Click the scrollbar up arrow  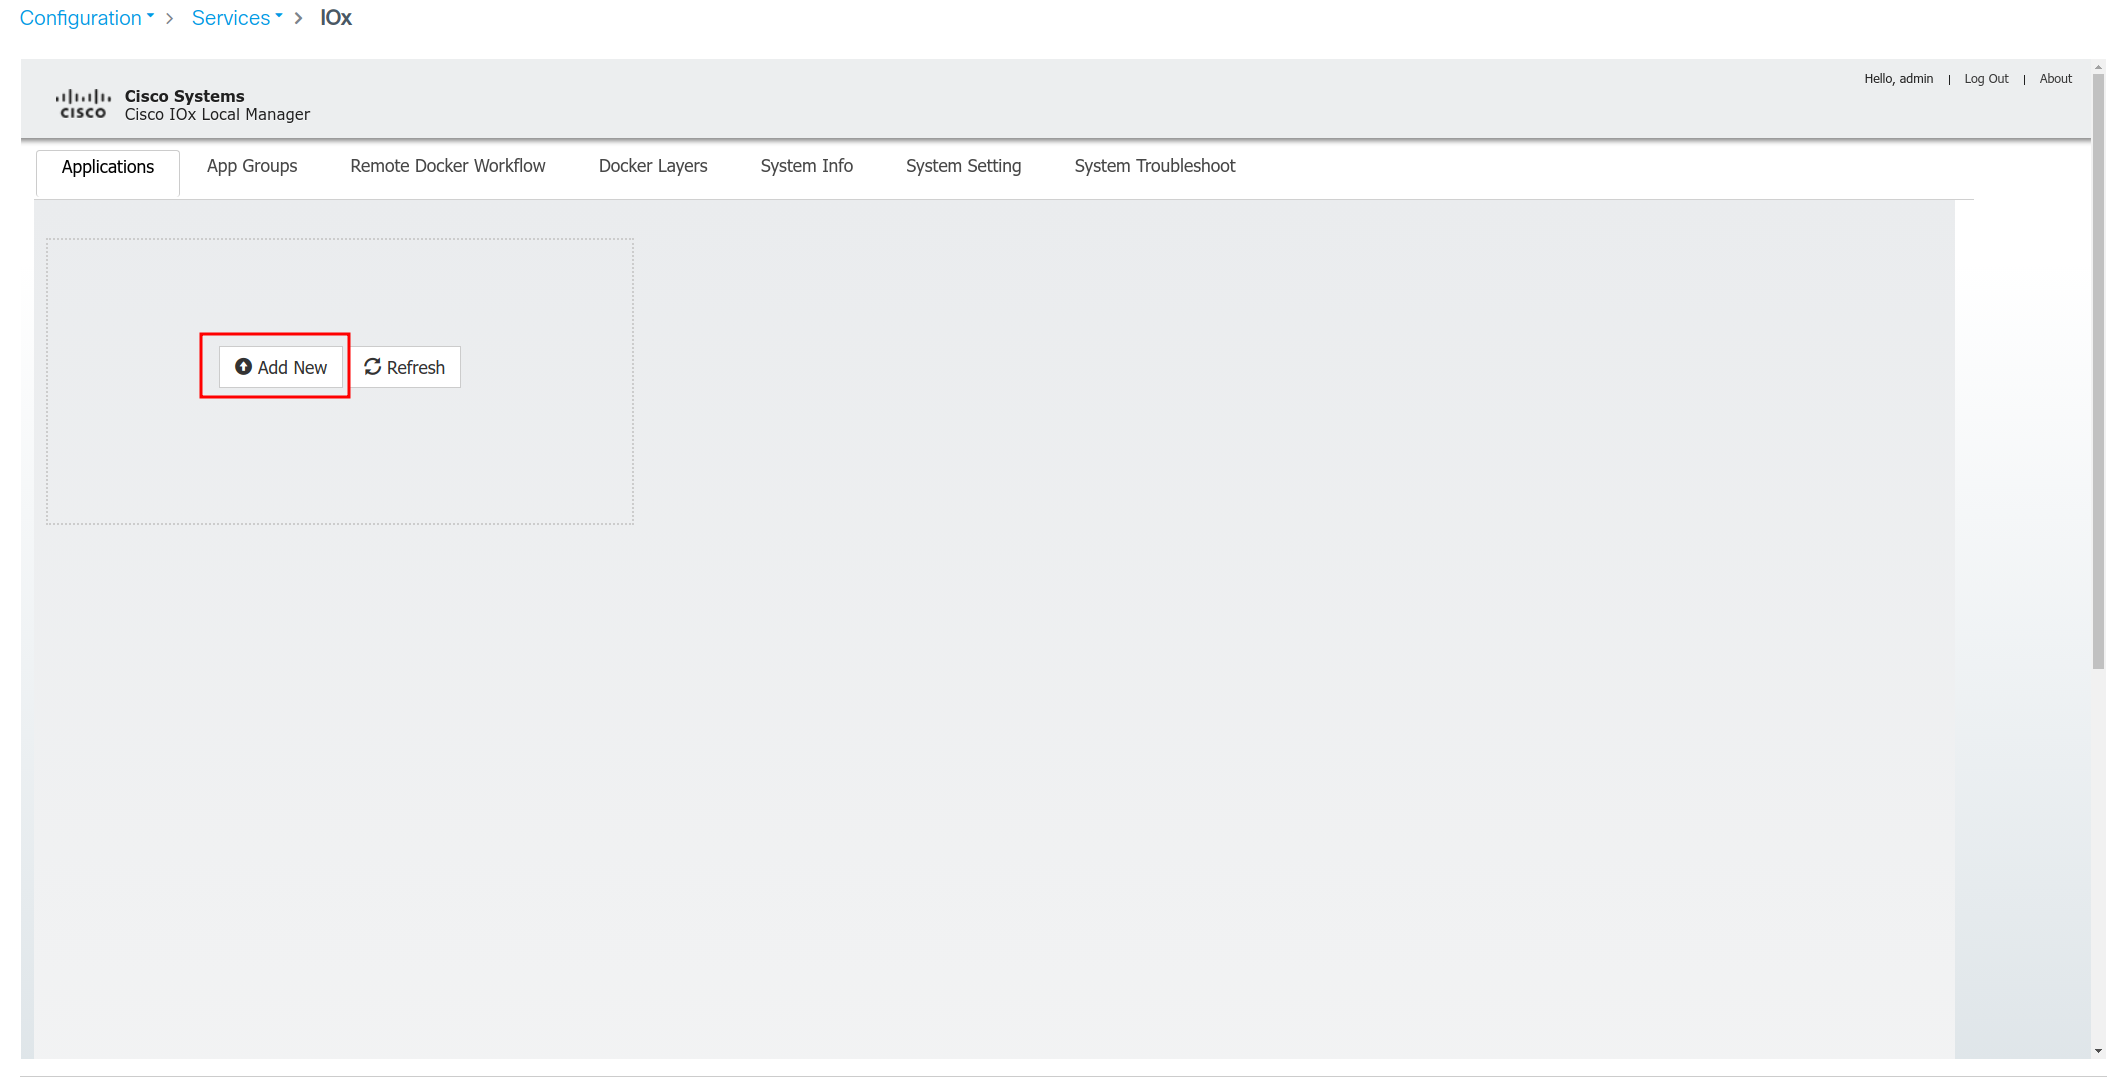tap(2098, 67)
